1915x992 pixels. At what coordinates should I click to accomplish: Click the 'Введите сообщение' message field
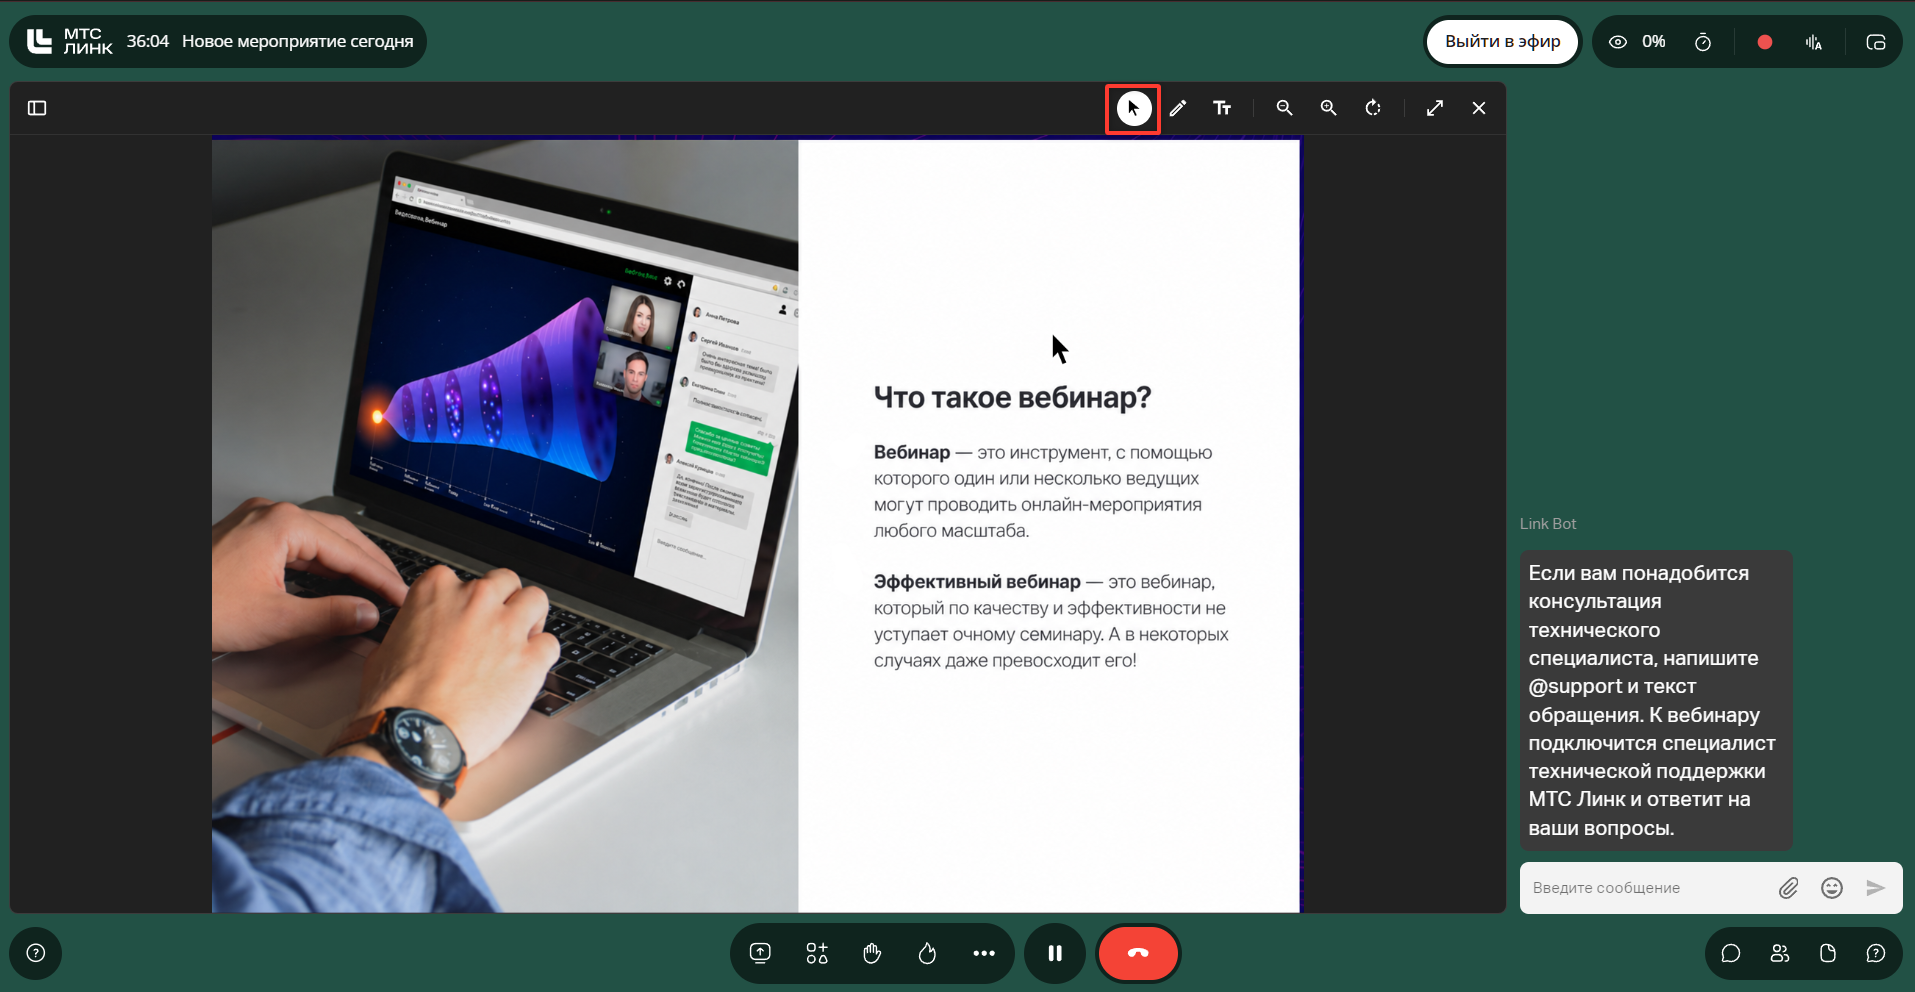coord(1645,888)
